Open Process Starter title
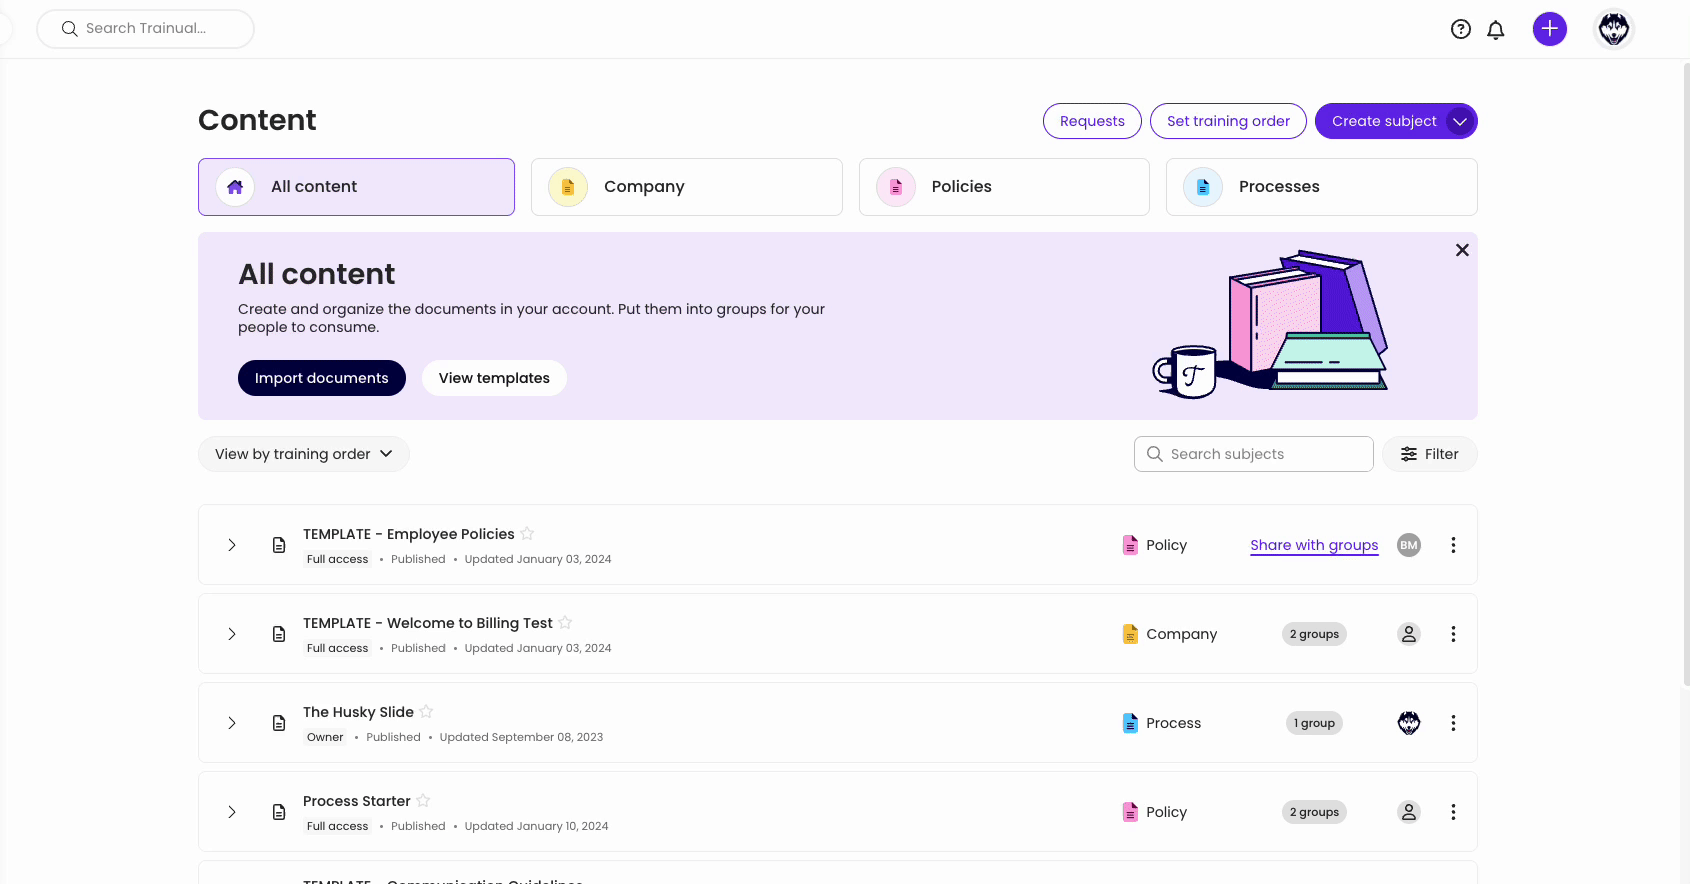This screenshot has height=884, width=1690. tap(357, 801)
